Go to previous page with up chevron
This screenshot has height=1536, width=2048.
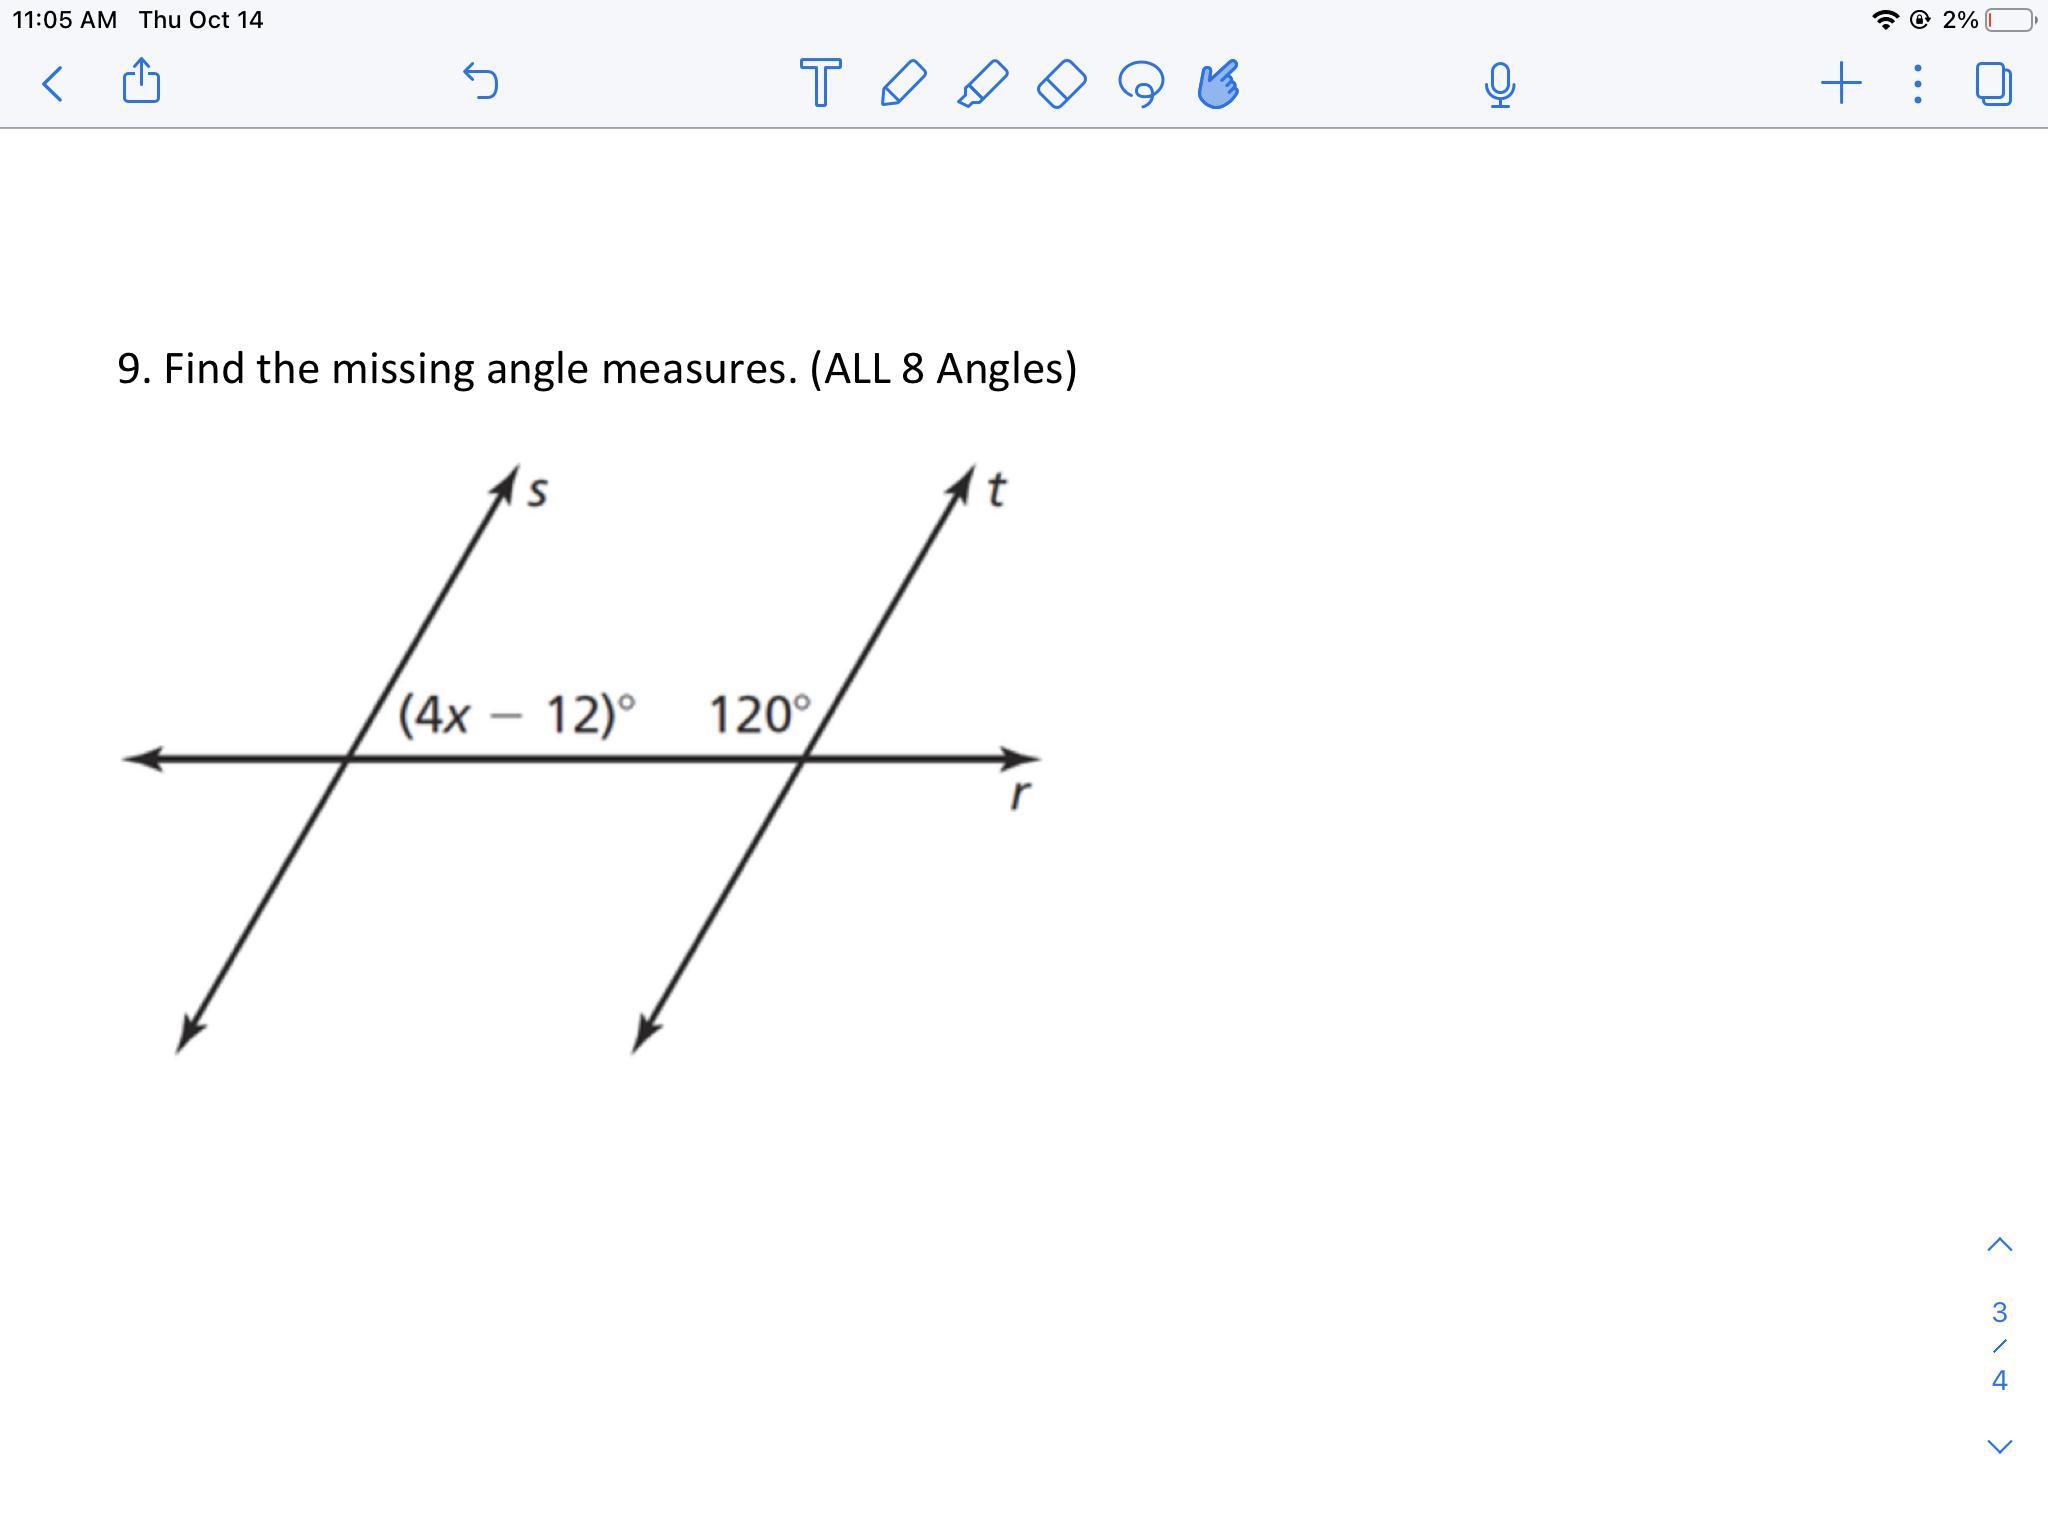[x=1999, y=1245]
